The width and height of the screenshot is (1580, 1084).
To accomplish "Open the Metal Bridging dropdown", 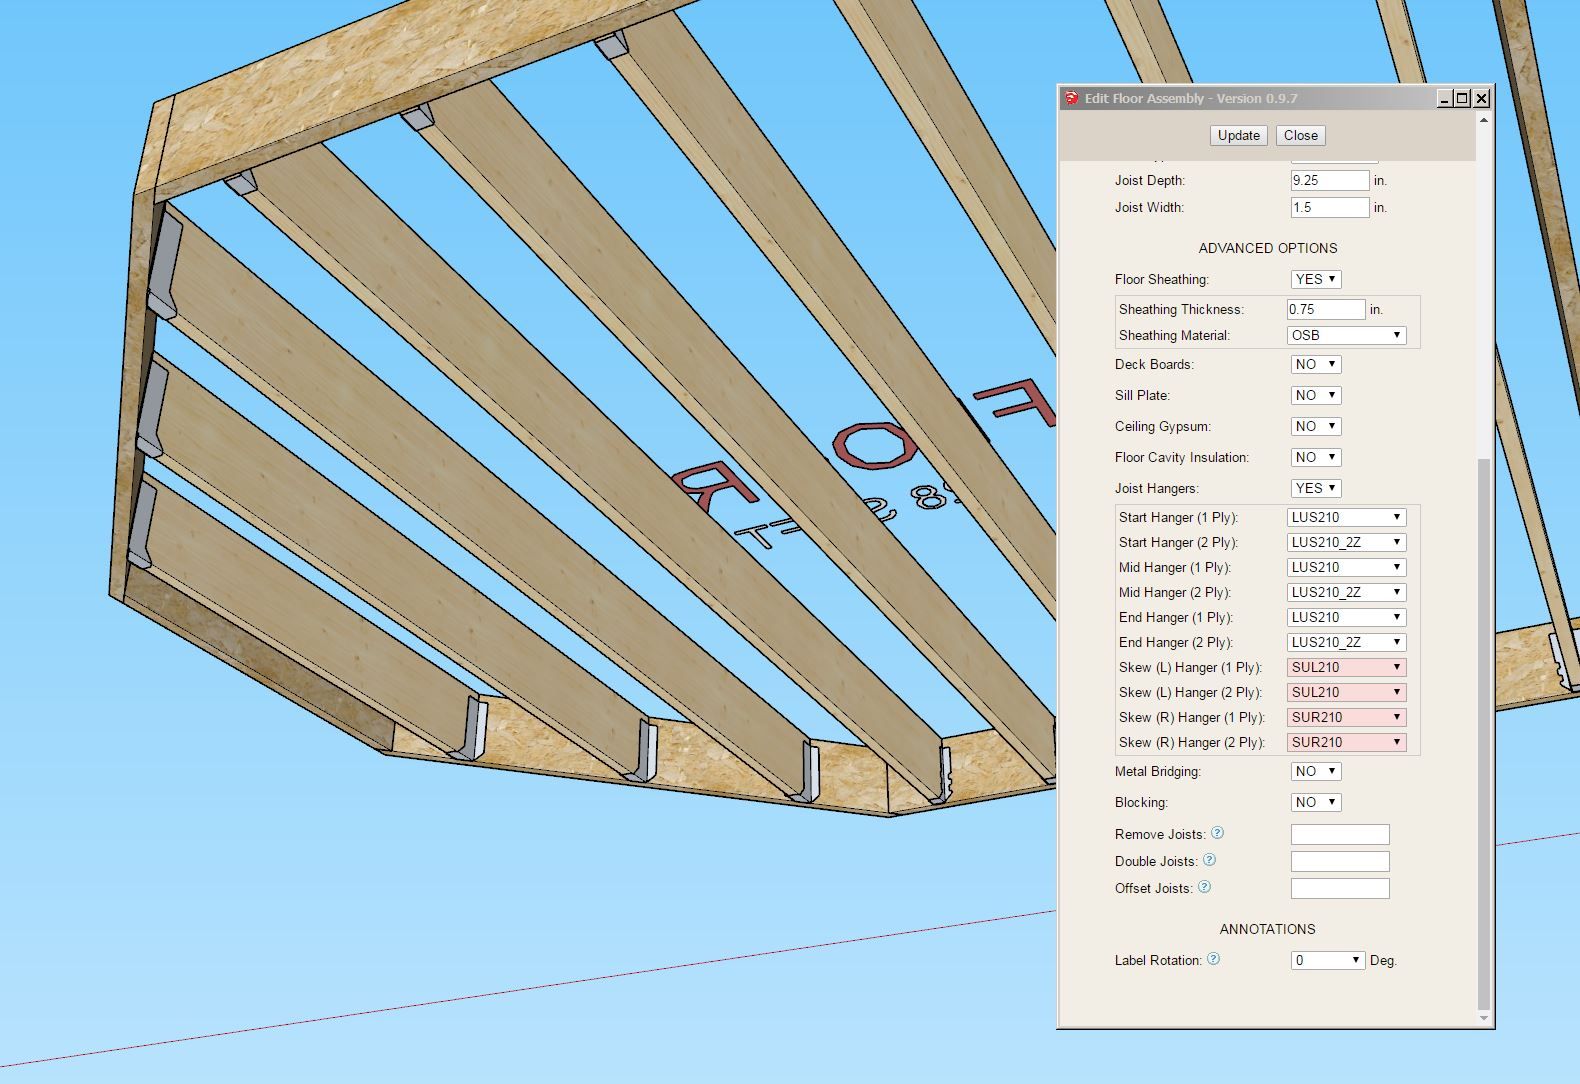I will click(x=1316, y=771).
